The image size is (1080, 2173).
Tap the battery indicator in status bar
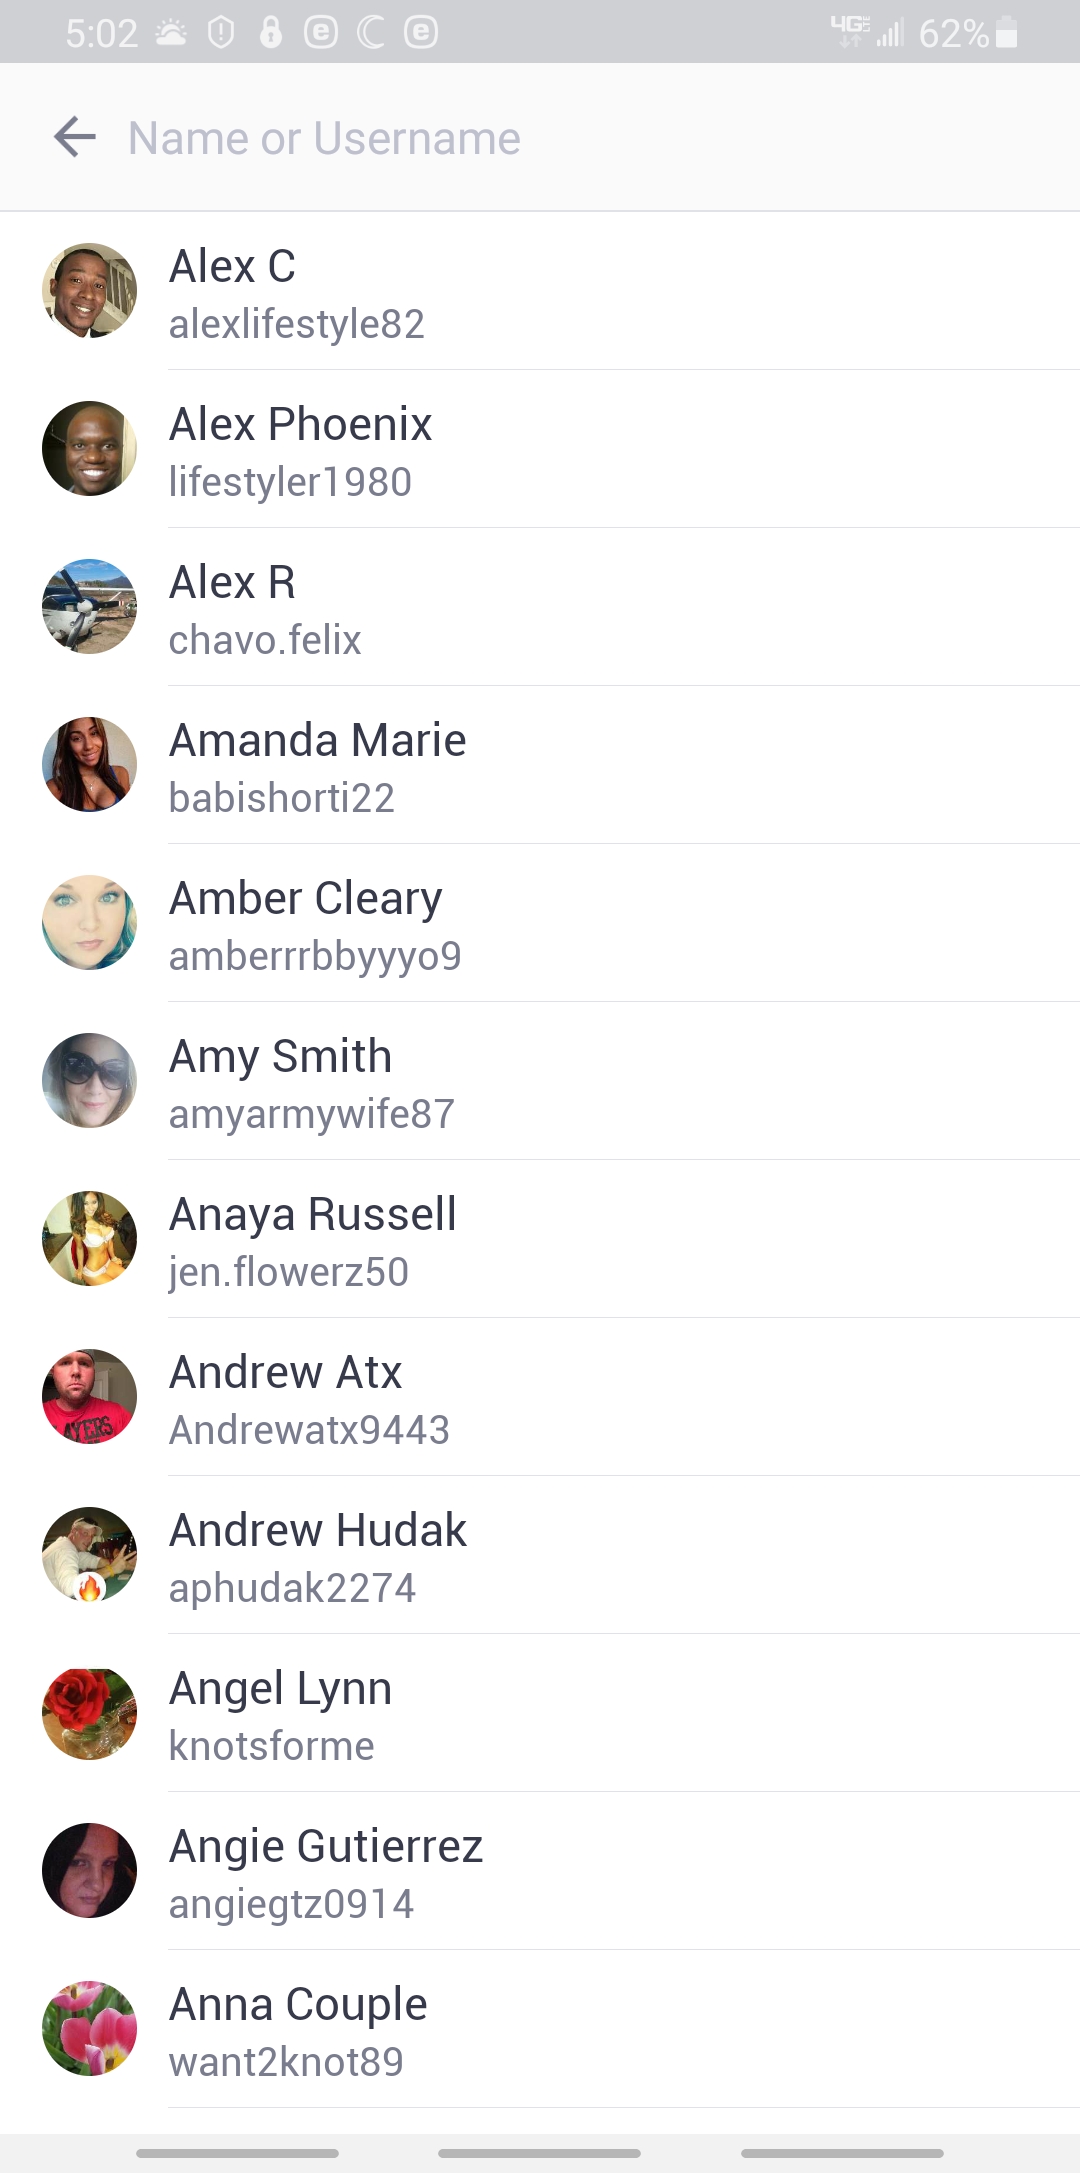(x=1007, y=33)
